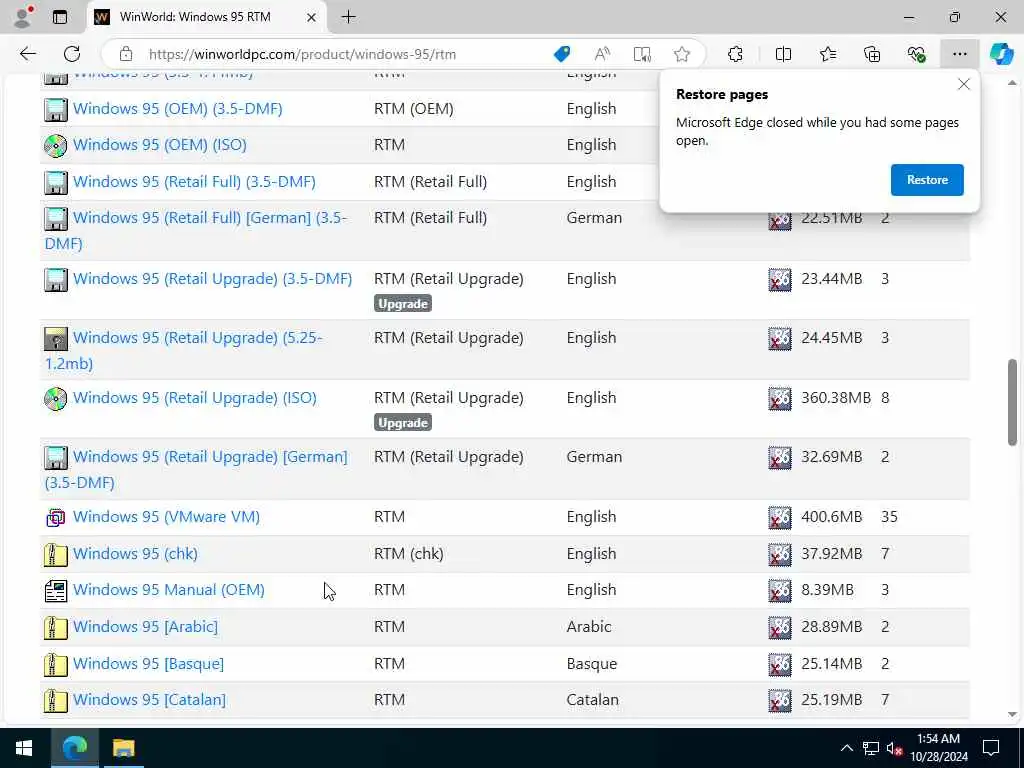
Task: Click the x86 icon in the 8.39MB row
Action: 780,590
